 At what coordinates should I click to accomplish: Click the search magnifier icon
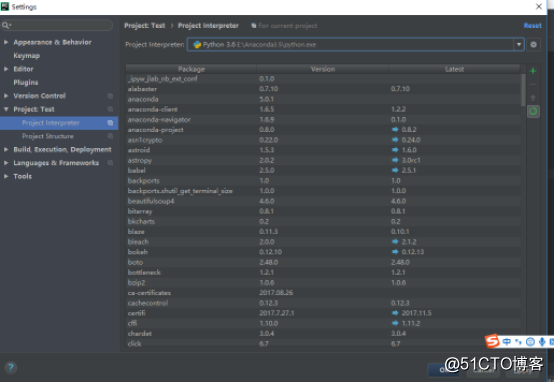tap(6, 25)
